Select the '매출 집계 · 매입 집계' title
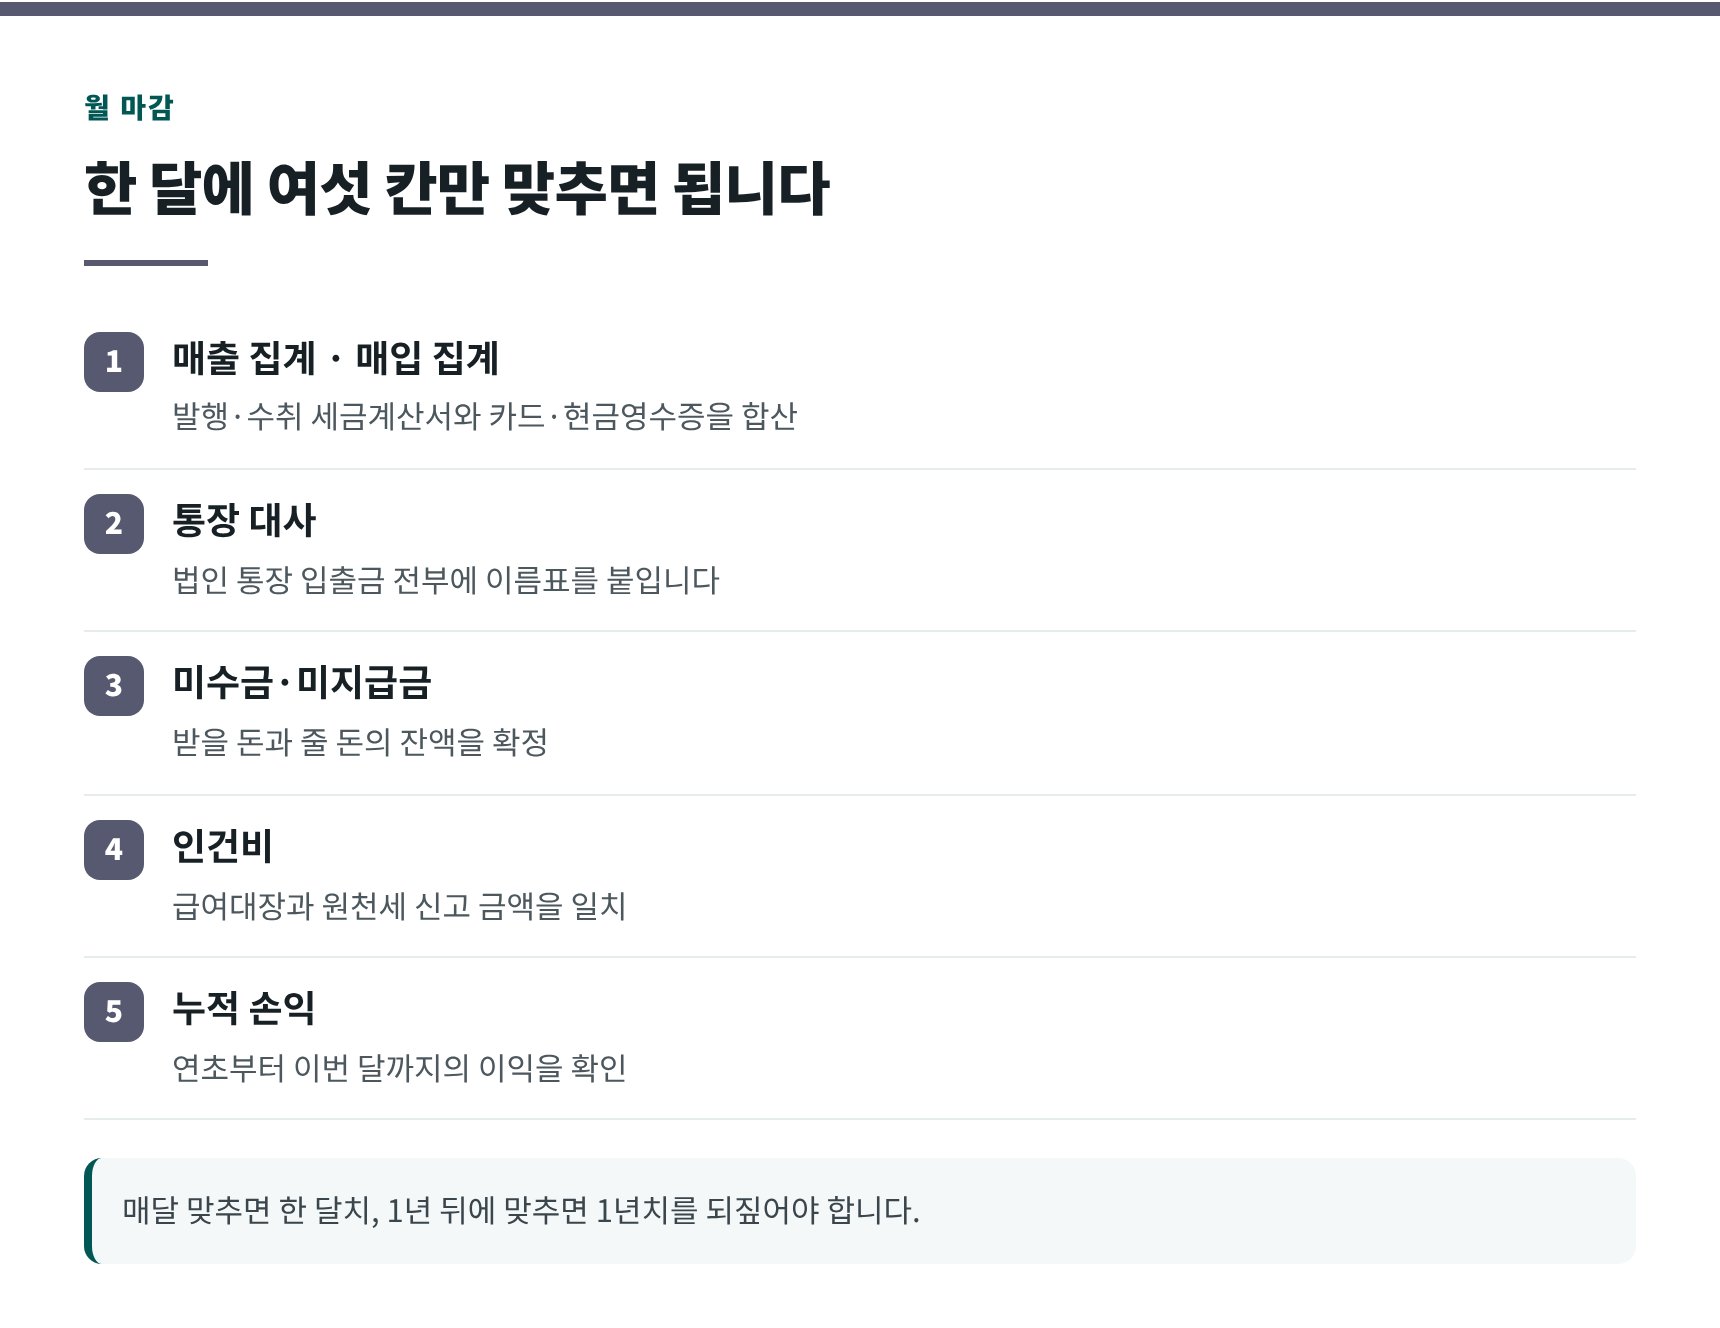The image size is (1720, 1328). (x=335, y=358)
